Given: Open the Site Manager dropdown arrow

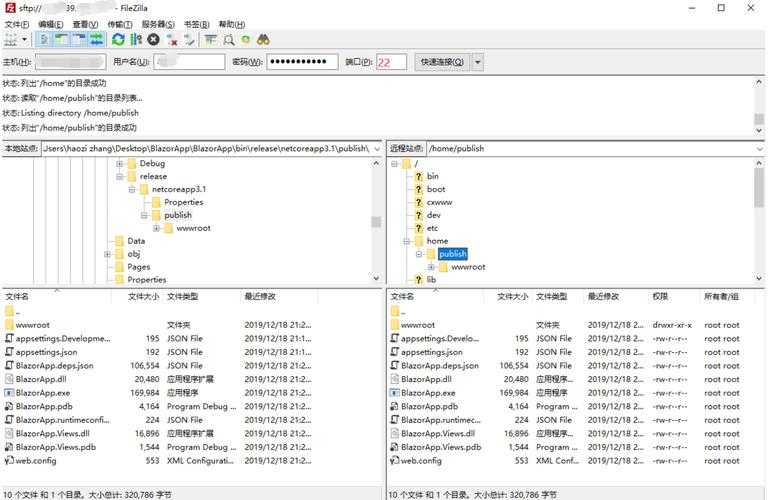Looking at the screenshot, I should [x=24, y=40].
